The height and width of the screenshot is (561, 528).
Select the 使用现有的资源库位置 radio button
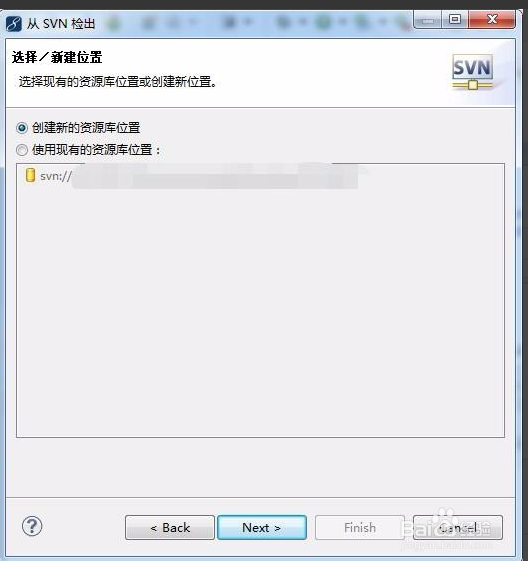tap(22, 150)
